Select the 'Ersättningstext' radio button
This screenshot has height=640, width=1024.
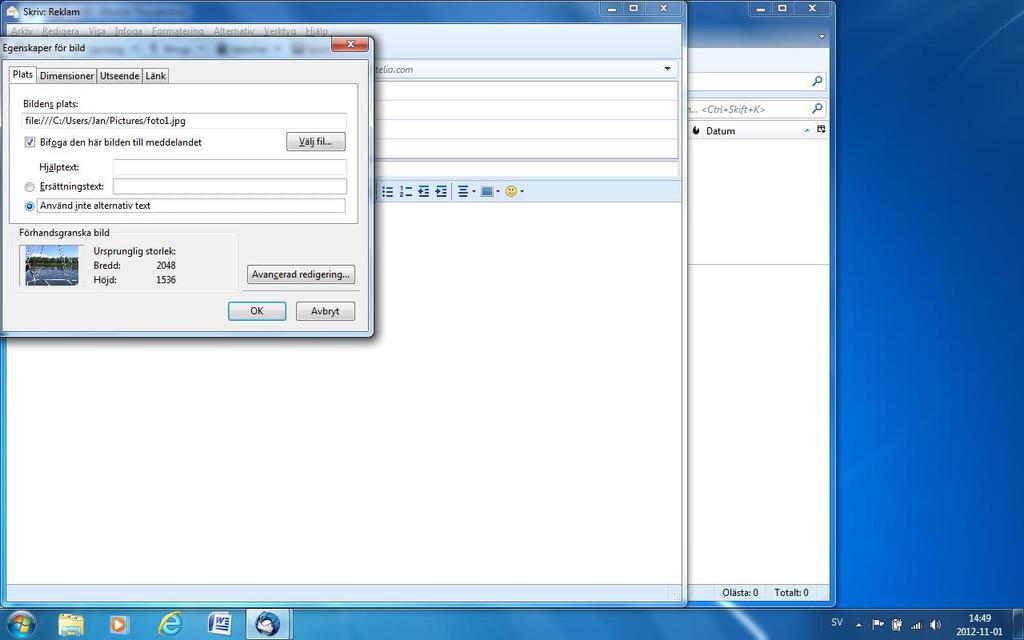(x=29, y=187)
